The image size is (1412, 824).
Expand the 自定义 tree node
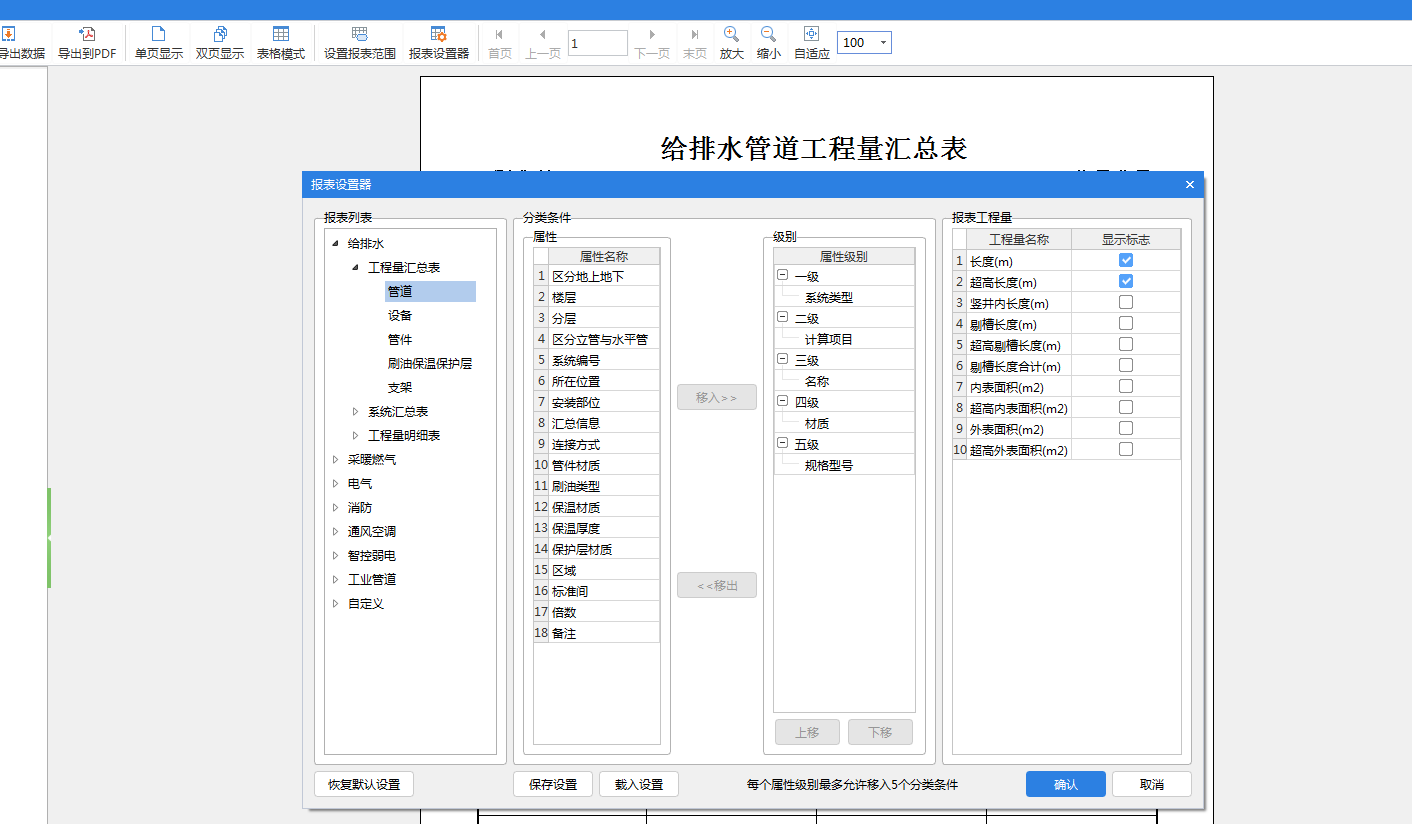[x=335, y=603]
